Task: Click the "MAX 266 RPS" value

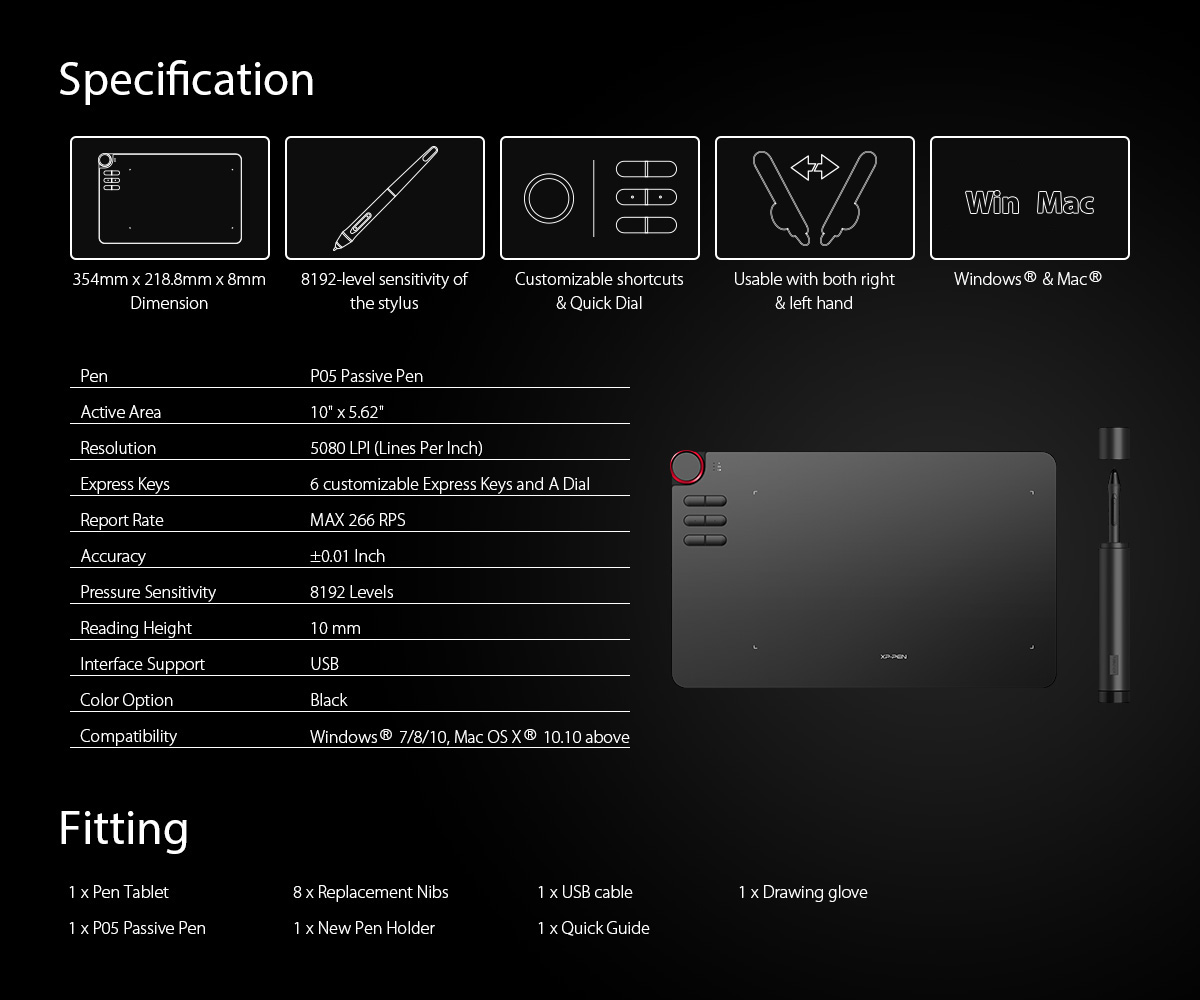Action: [x=358, y=520]
